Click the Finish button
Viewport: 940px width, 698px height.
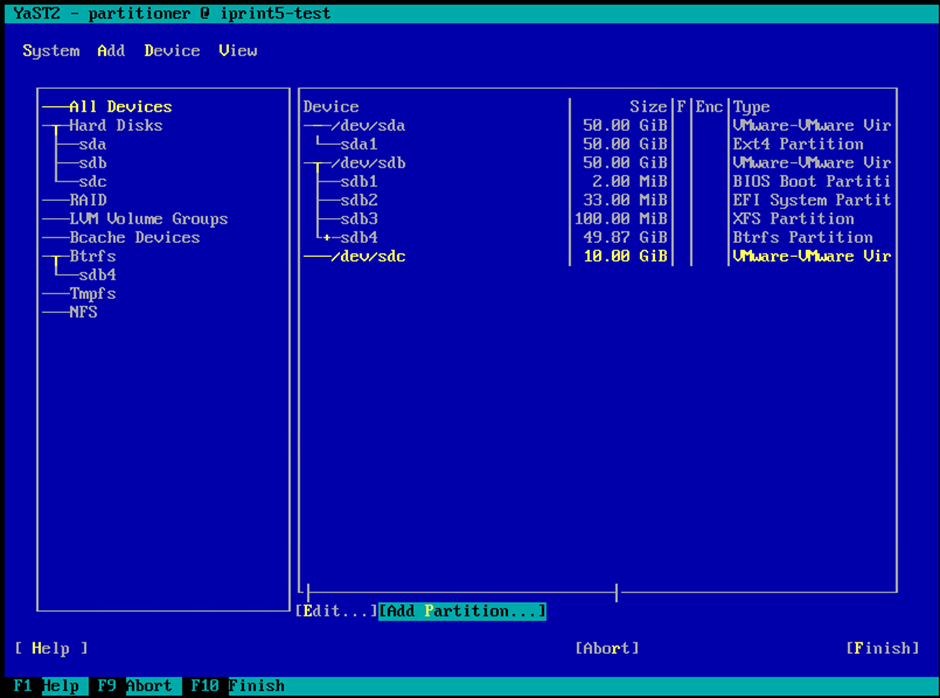(882, 648)
